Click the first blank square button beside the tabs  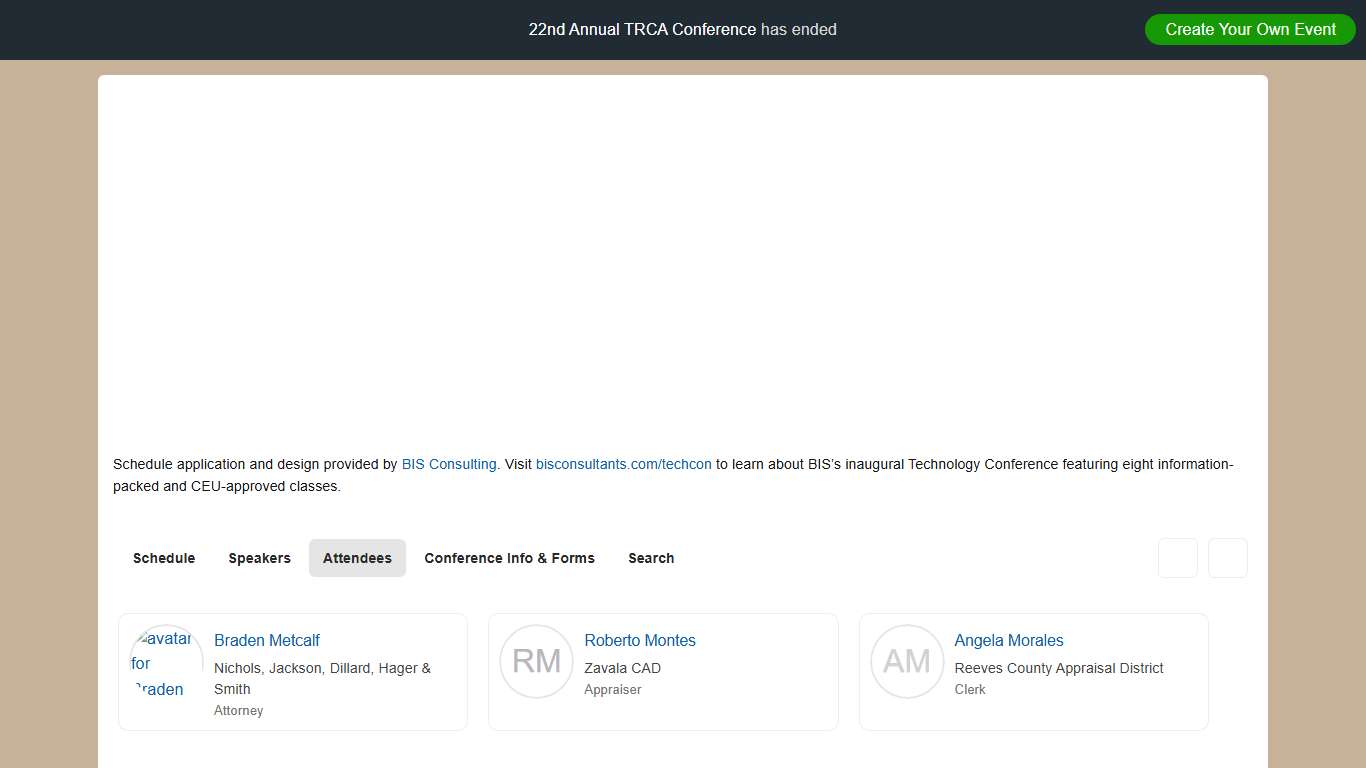click(x=1177, y=558)
